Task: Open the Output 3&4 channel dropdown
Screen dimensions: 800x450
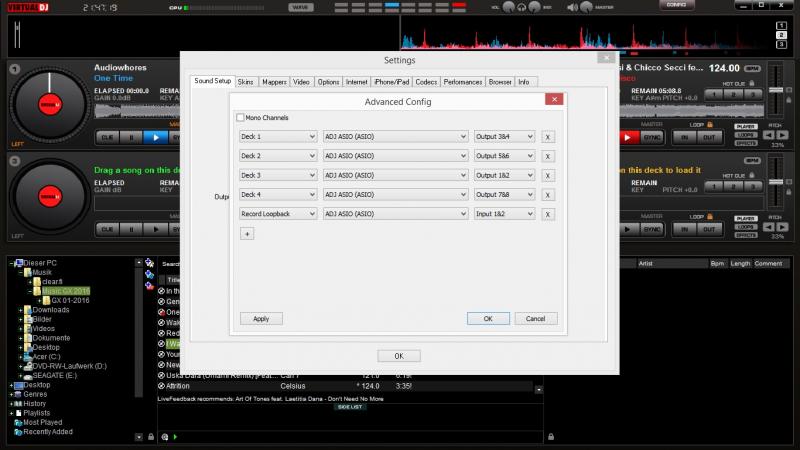Action: pyautogui.click(x=504, y=137)
